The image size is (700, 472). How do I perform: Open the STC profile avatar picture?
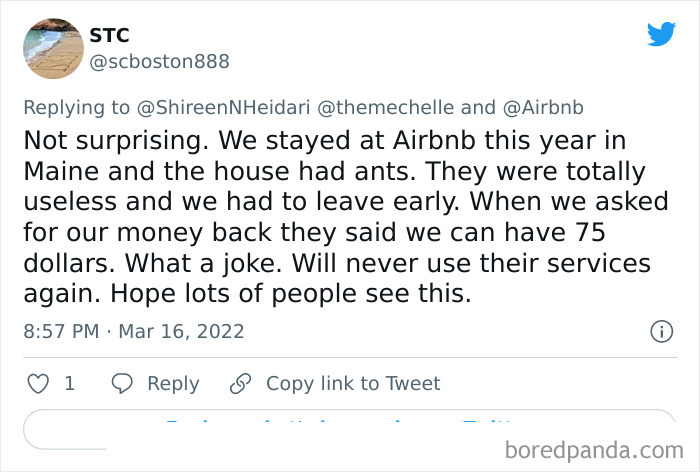[53, 48]
